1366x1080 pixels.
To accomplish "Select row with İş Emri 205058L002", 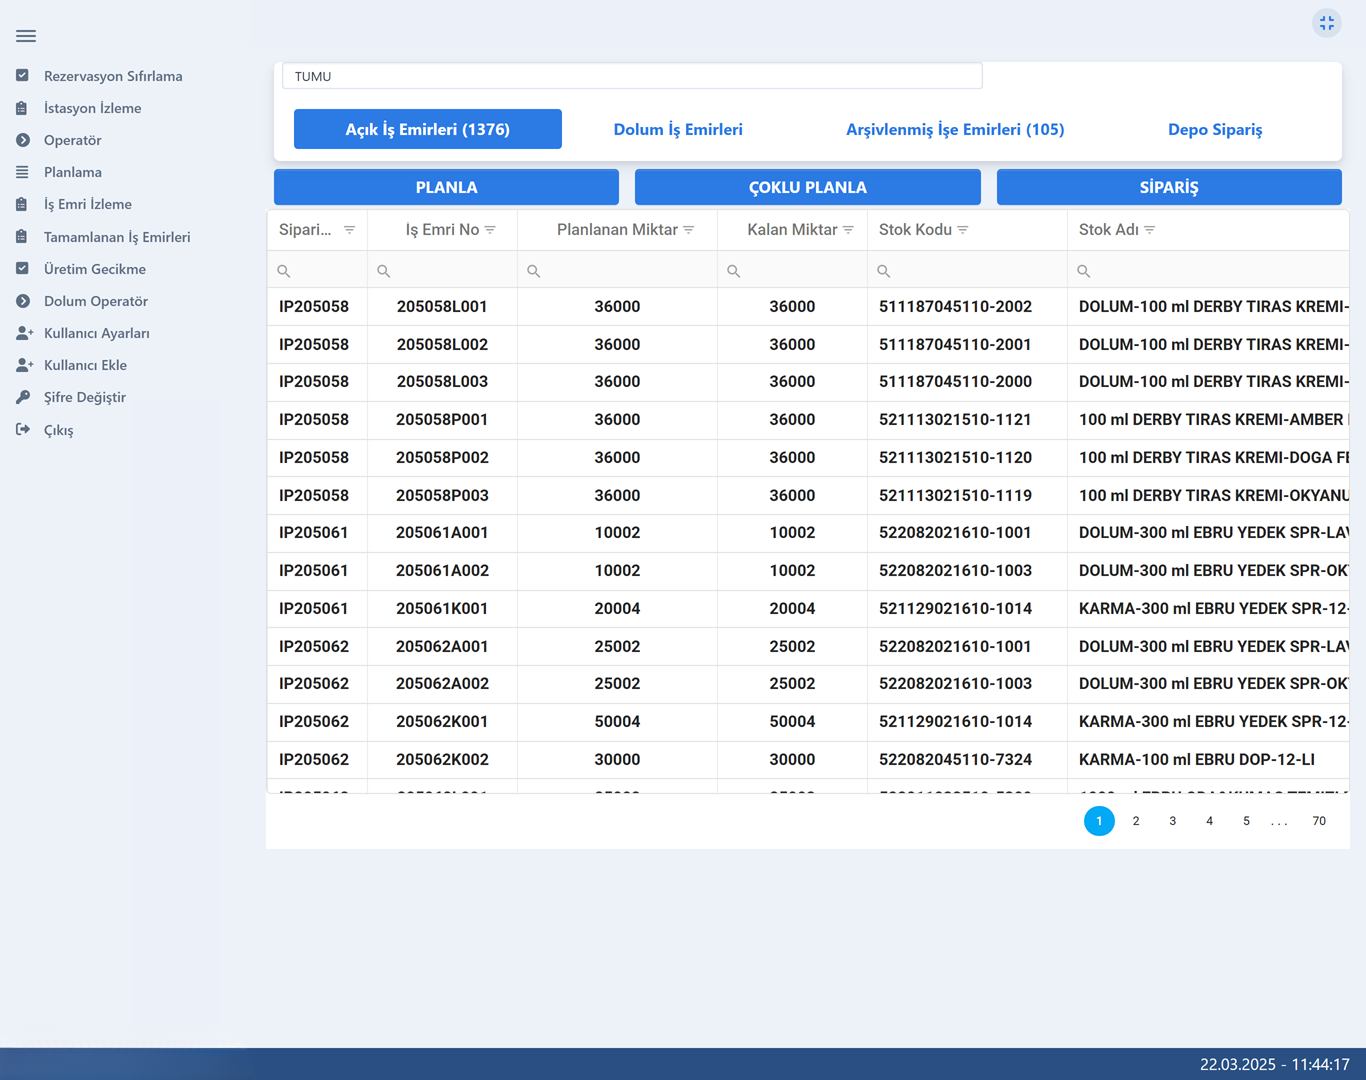I will [808, 345].
